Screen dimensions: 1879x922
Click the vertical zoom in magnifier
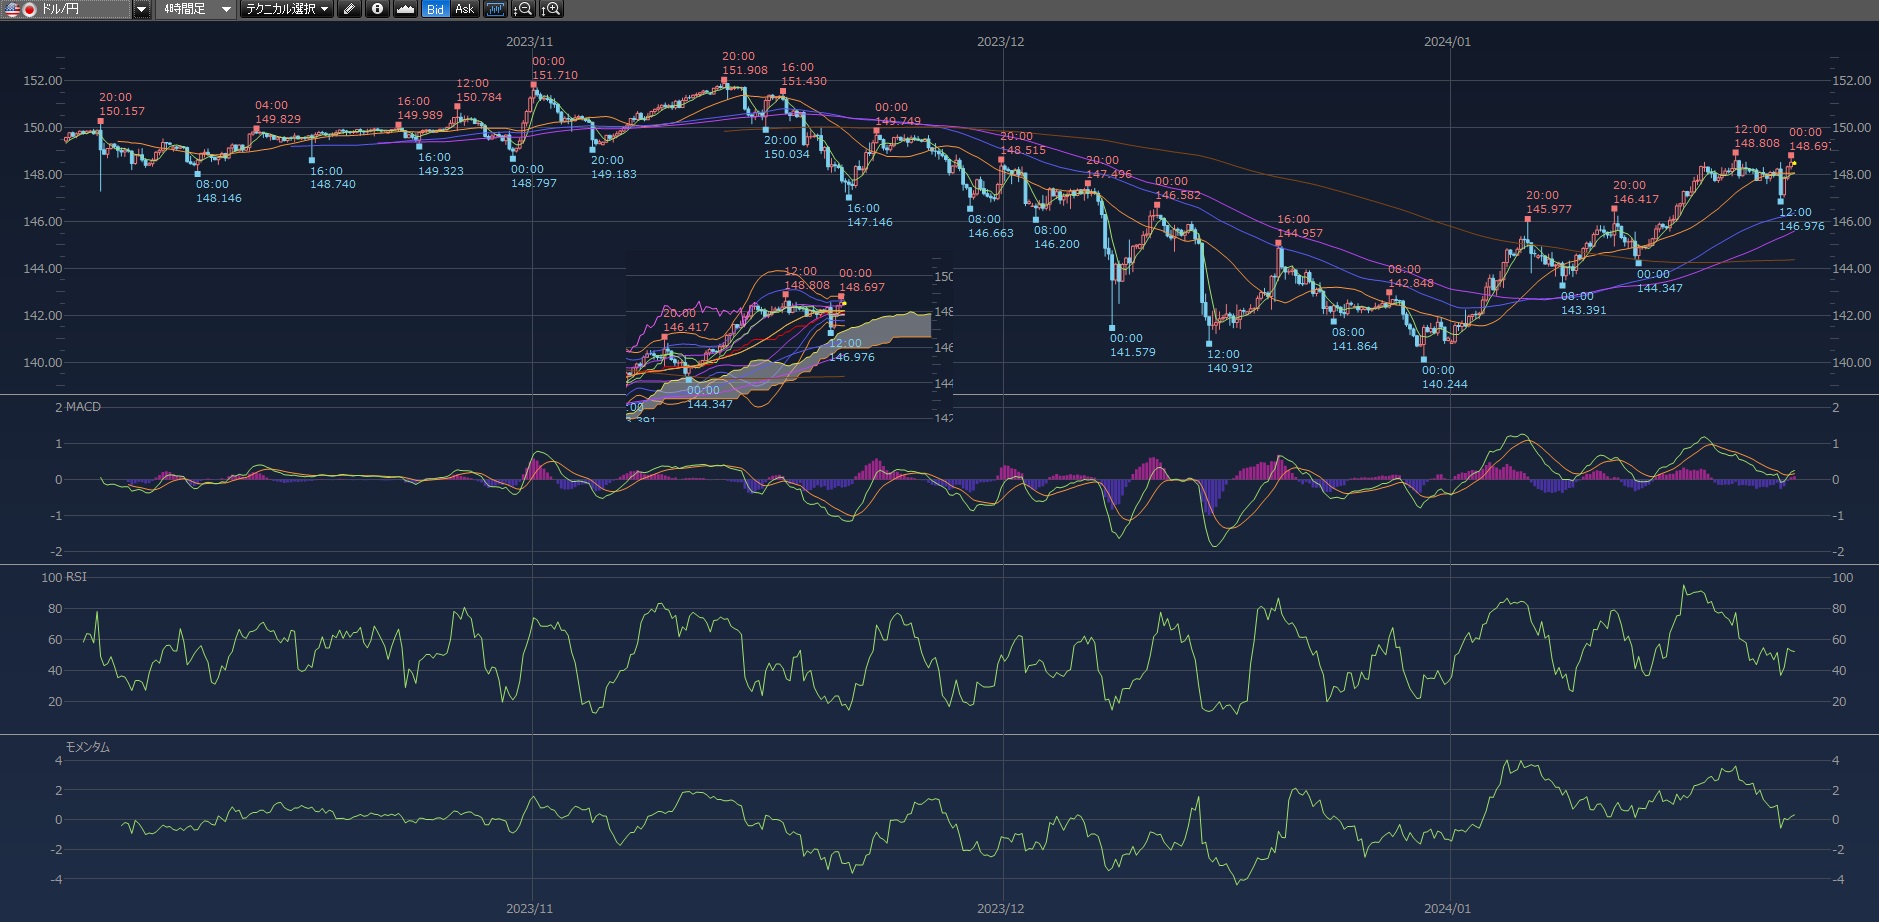point(551,9)
